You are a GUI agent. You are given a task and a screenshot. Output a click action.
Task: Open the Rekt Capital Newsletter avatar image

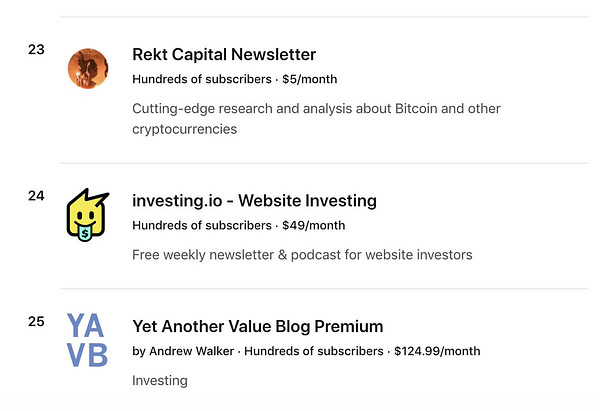[88, 68]
